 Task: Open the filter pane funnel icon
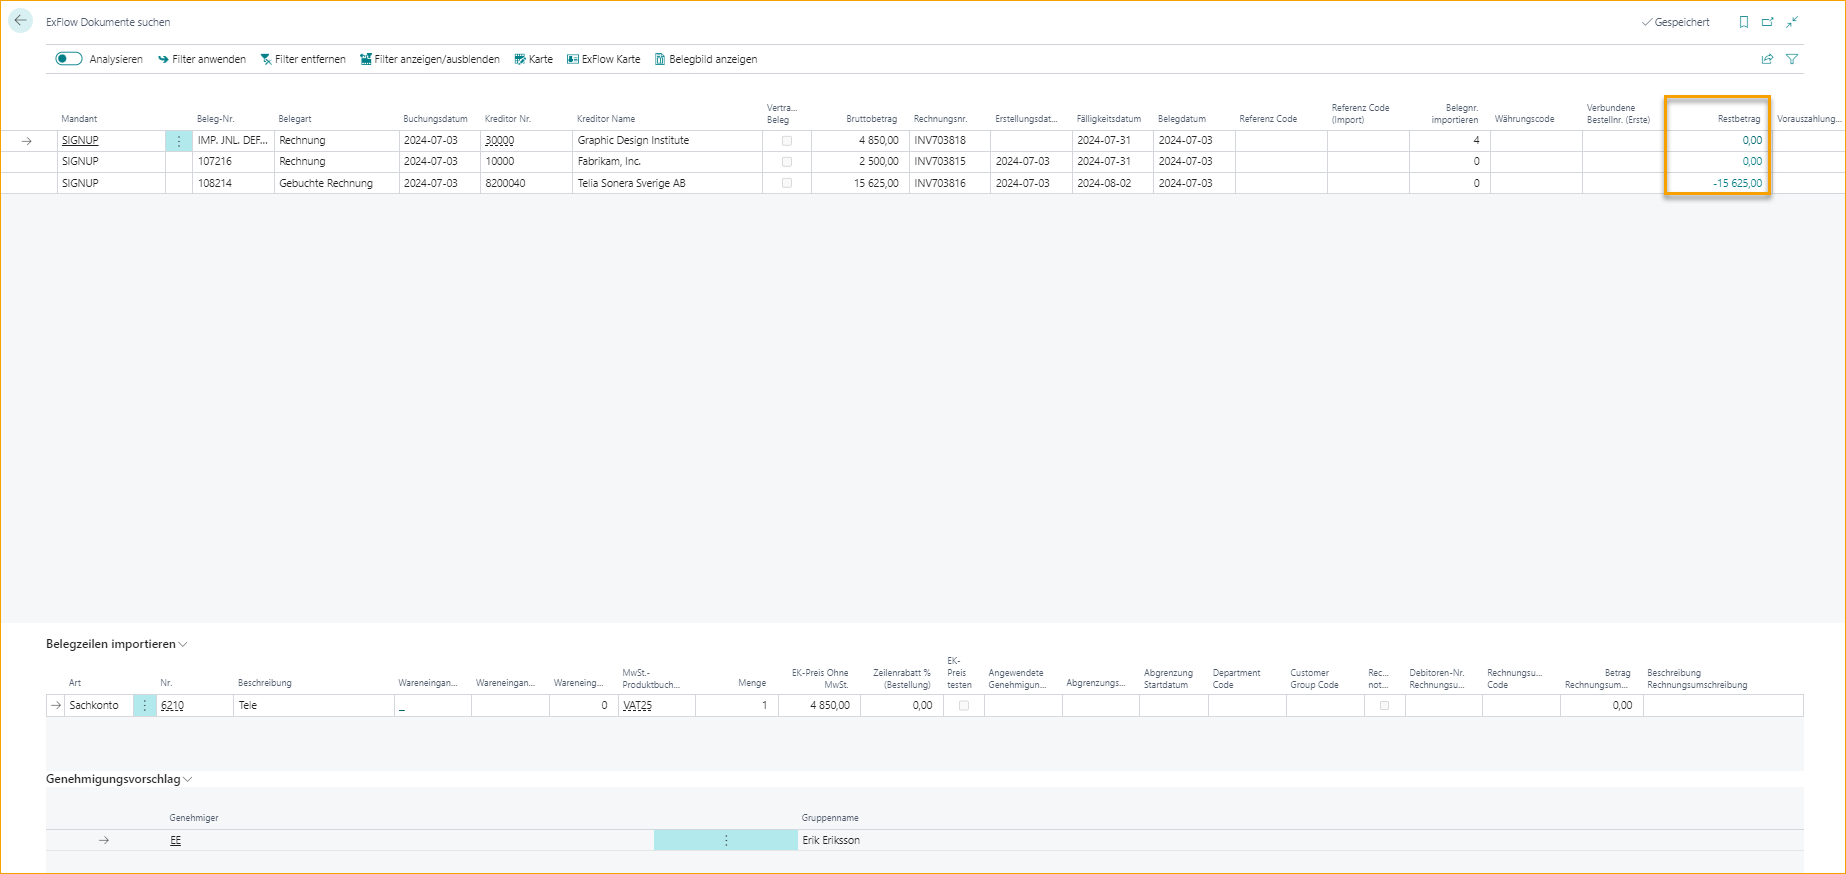pos(1792,59)
